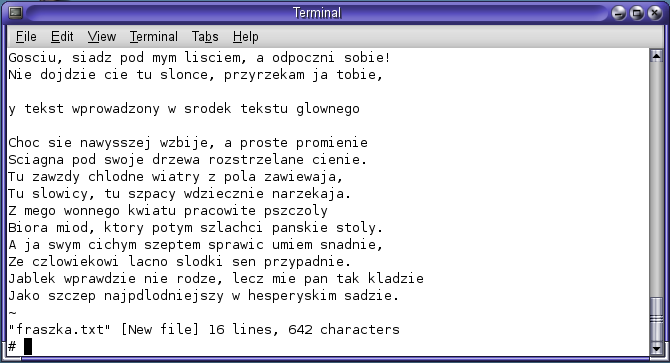Click the scrollbar track above the thumb
670x363 pixels.
(x=656, y=179)
